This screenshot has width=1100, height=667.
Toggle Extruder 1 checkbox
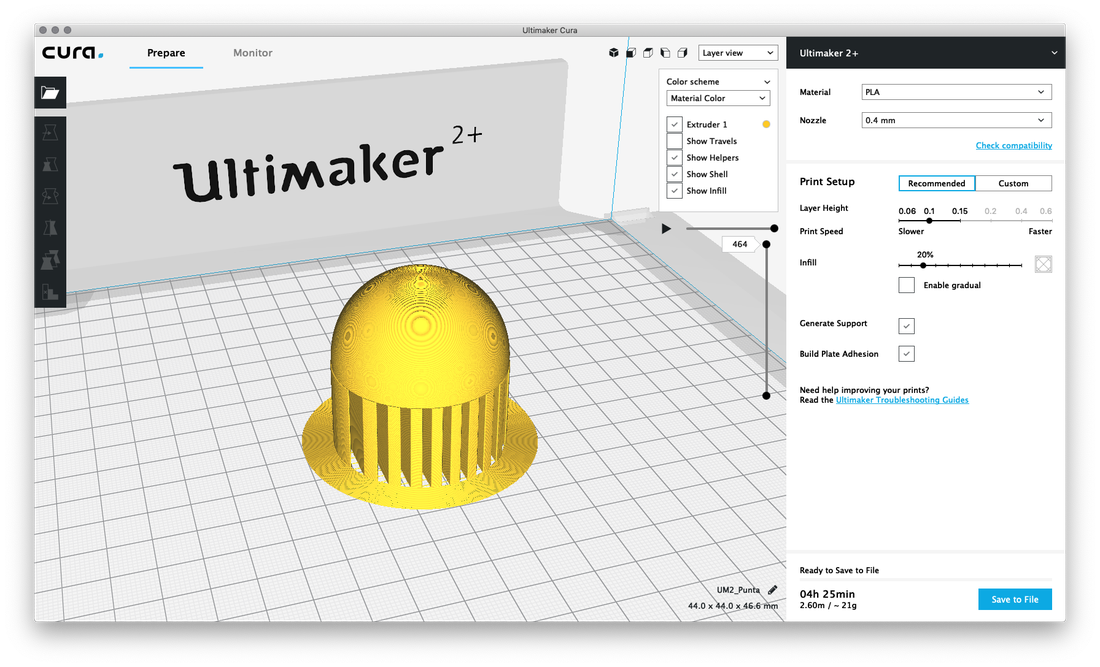[x=674, y=124]
